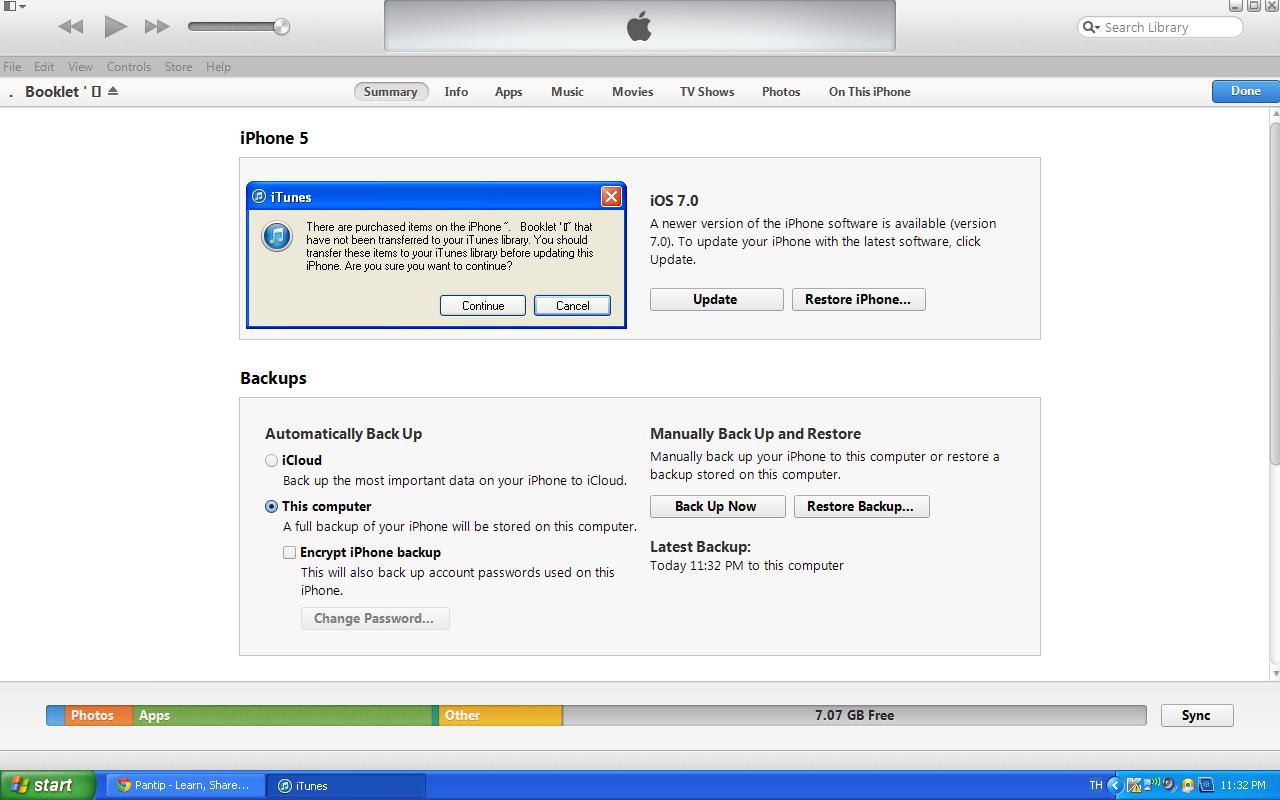Click the volume slider knob
The width and height of the screenshot is (1280, 800).
282,27
